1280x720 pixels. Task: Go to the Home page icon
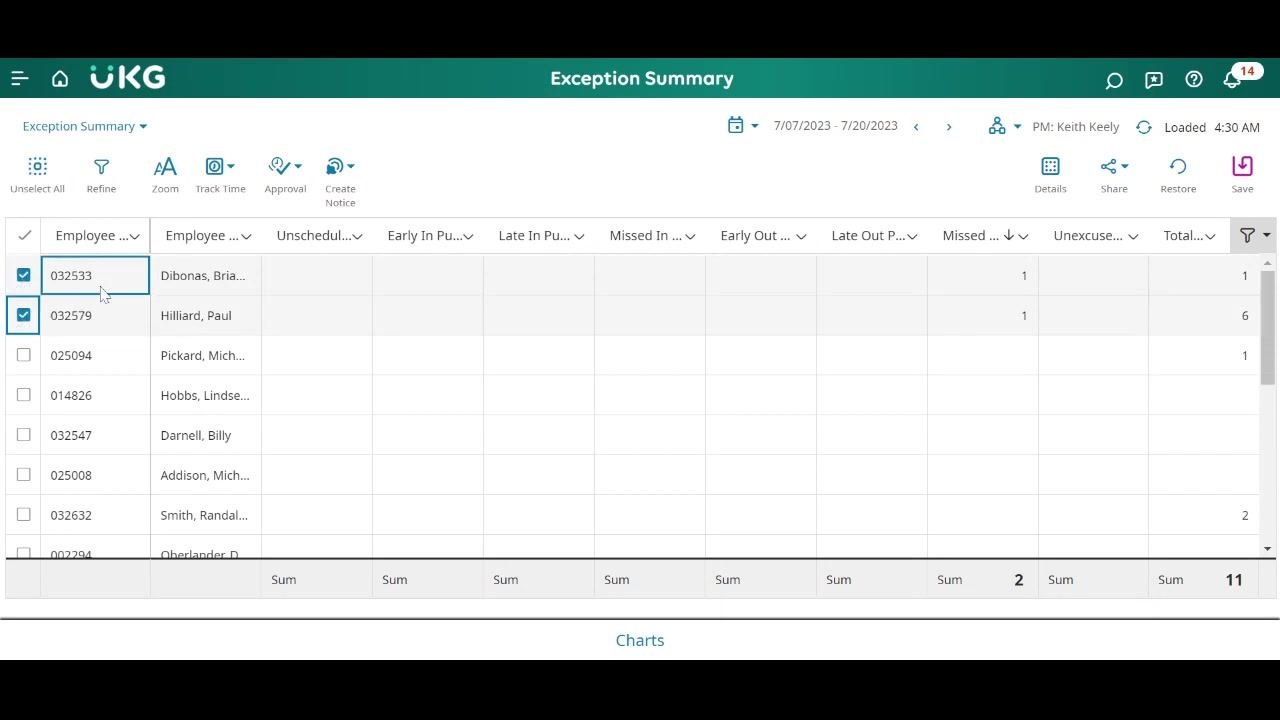pos(60,79)
